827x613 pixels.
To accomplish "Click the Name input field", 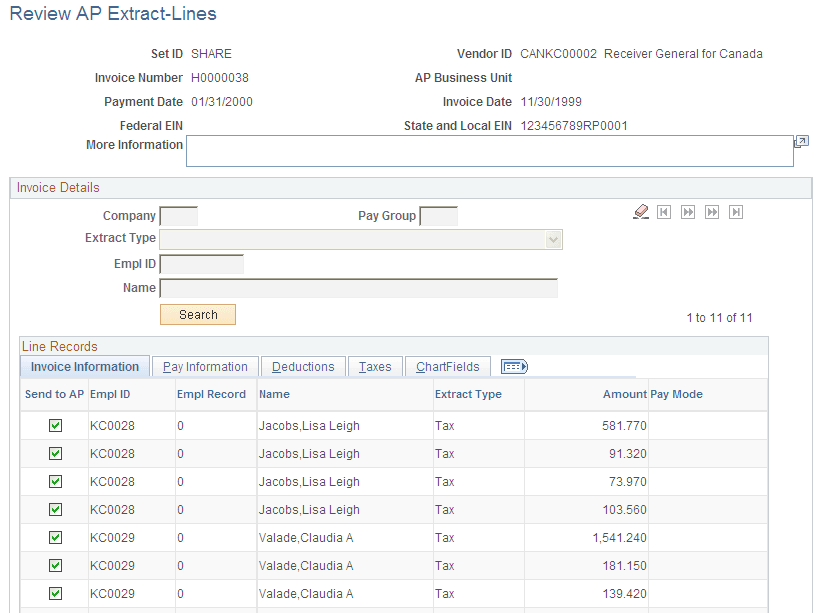I will point(359,289).
